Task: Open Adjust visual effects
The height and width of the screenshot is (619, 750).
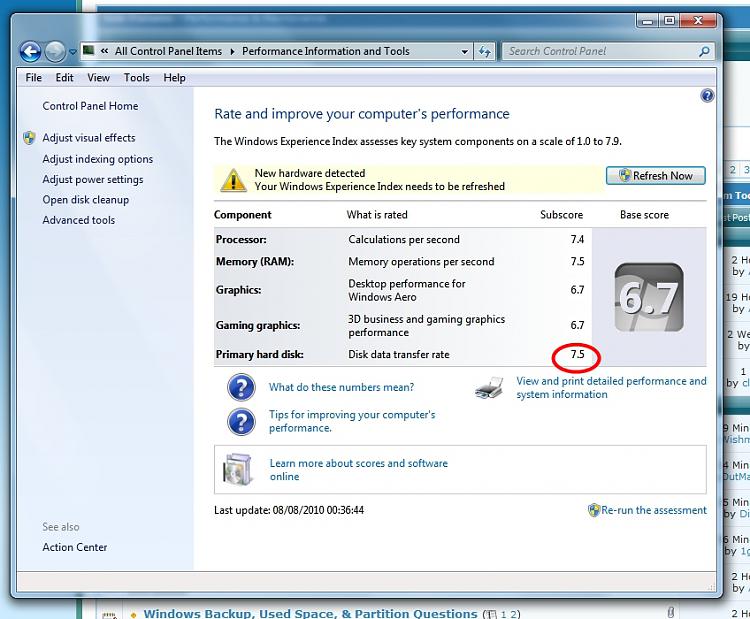Action: pos(89,138)
